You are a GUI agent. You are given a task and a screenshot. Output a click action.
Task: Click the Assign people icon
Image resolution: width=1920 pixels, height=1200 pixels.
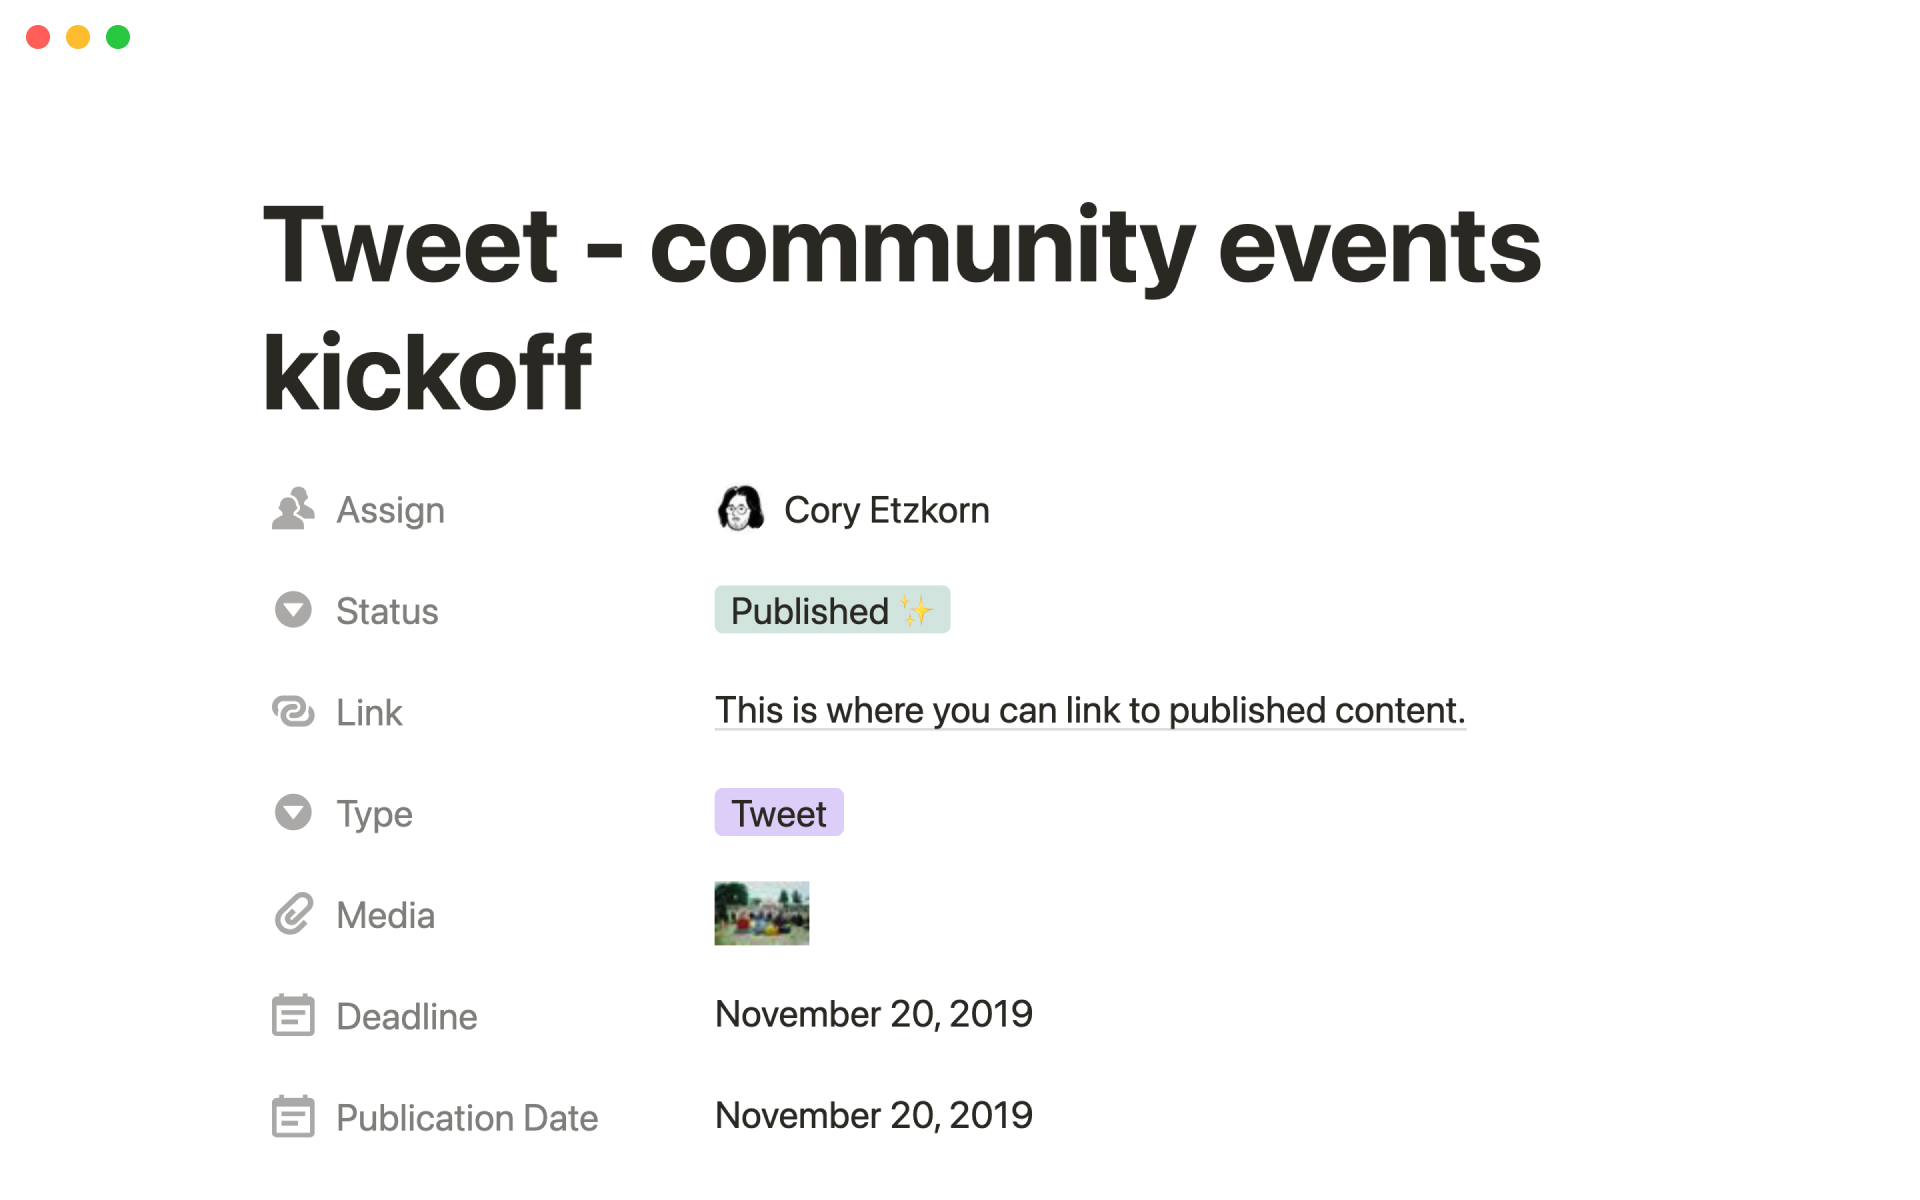(x=293, y=509)
